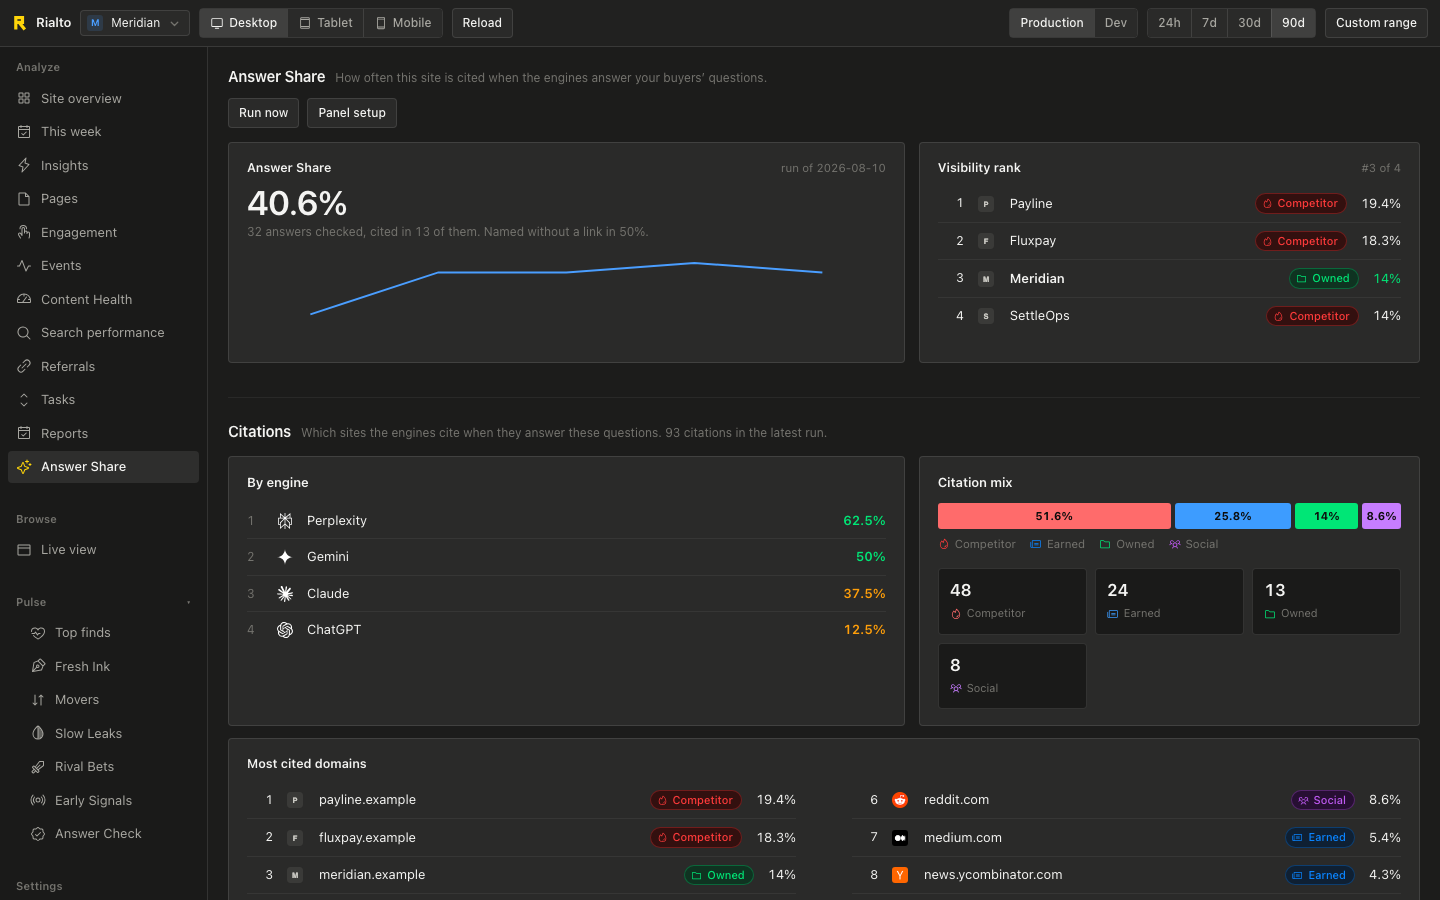
Task: Switch preview to Desktop view
Action: 244,23
